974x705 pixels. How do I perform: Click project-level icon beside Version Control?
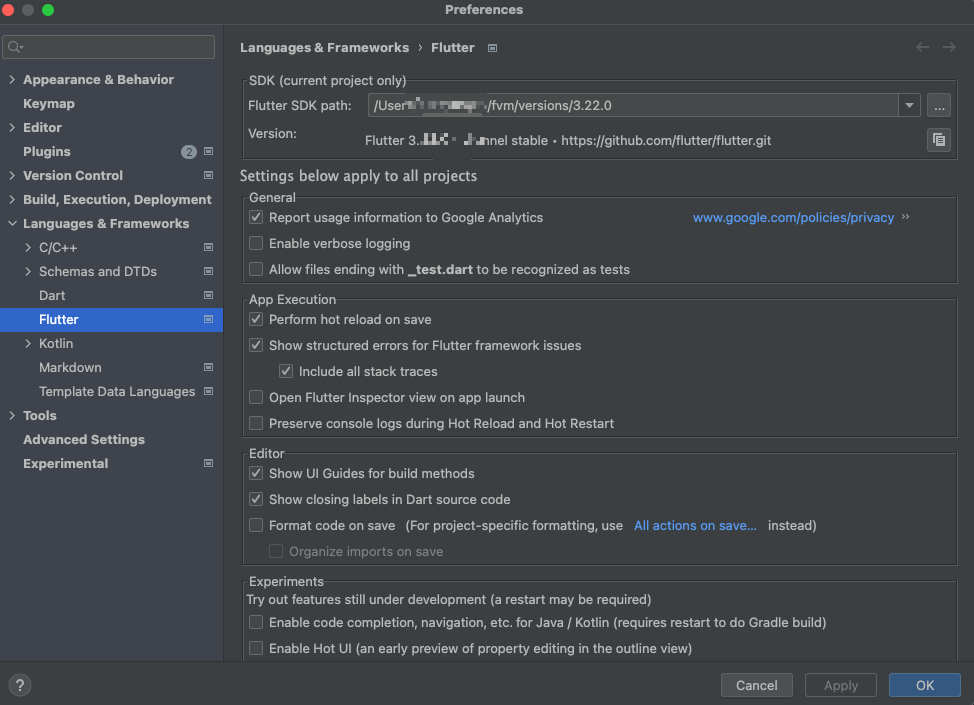[x=209, y=176]
